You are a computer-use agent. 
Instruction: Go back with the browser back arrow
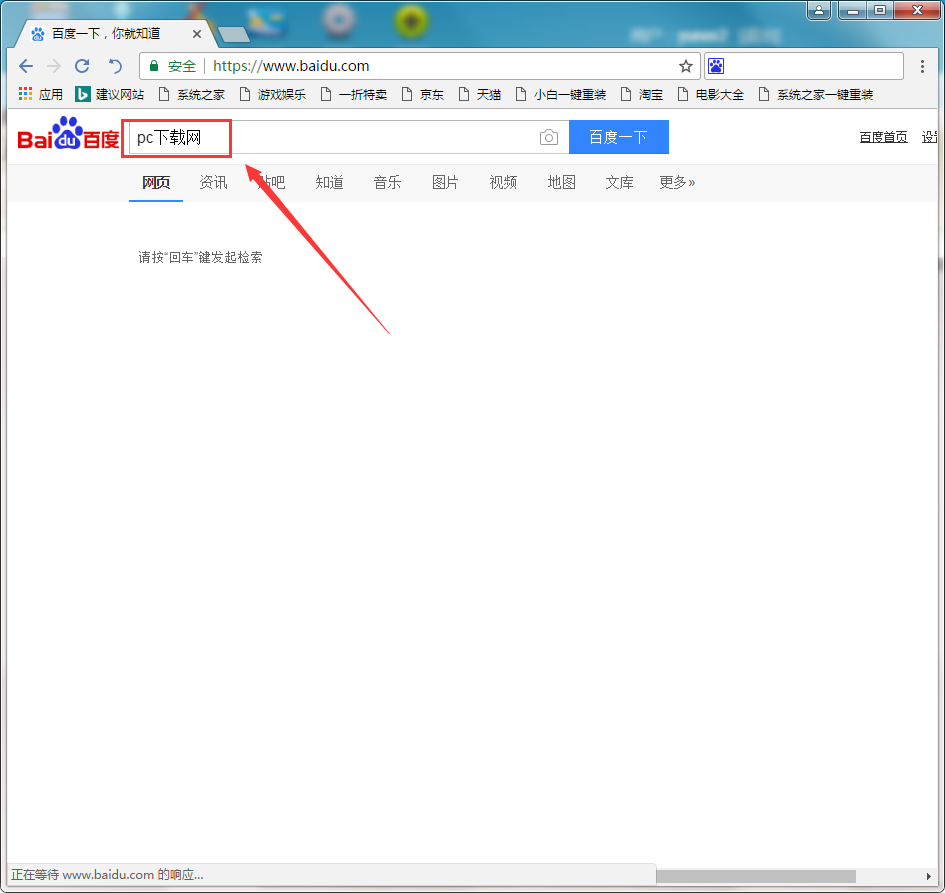(x=26, y=66)
